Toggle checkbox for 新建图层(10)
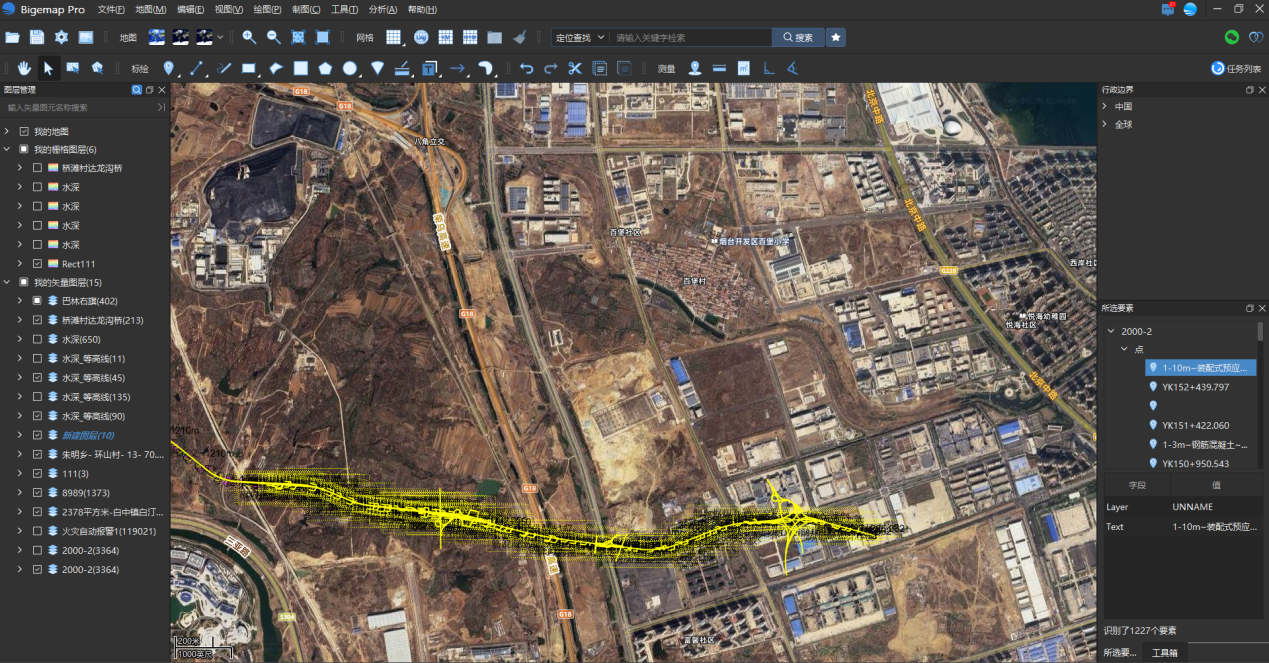Viewport: 1269px width, 663px height. pyautogui.click(x=37, y=435)
